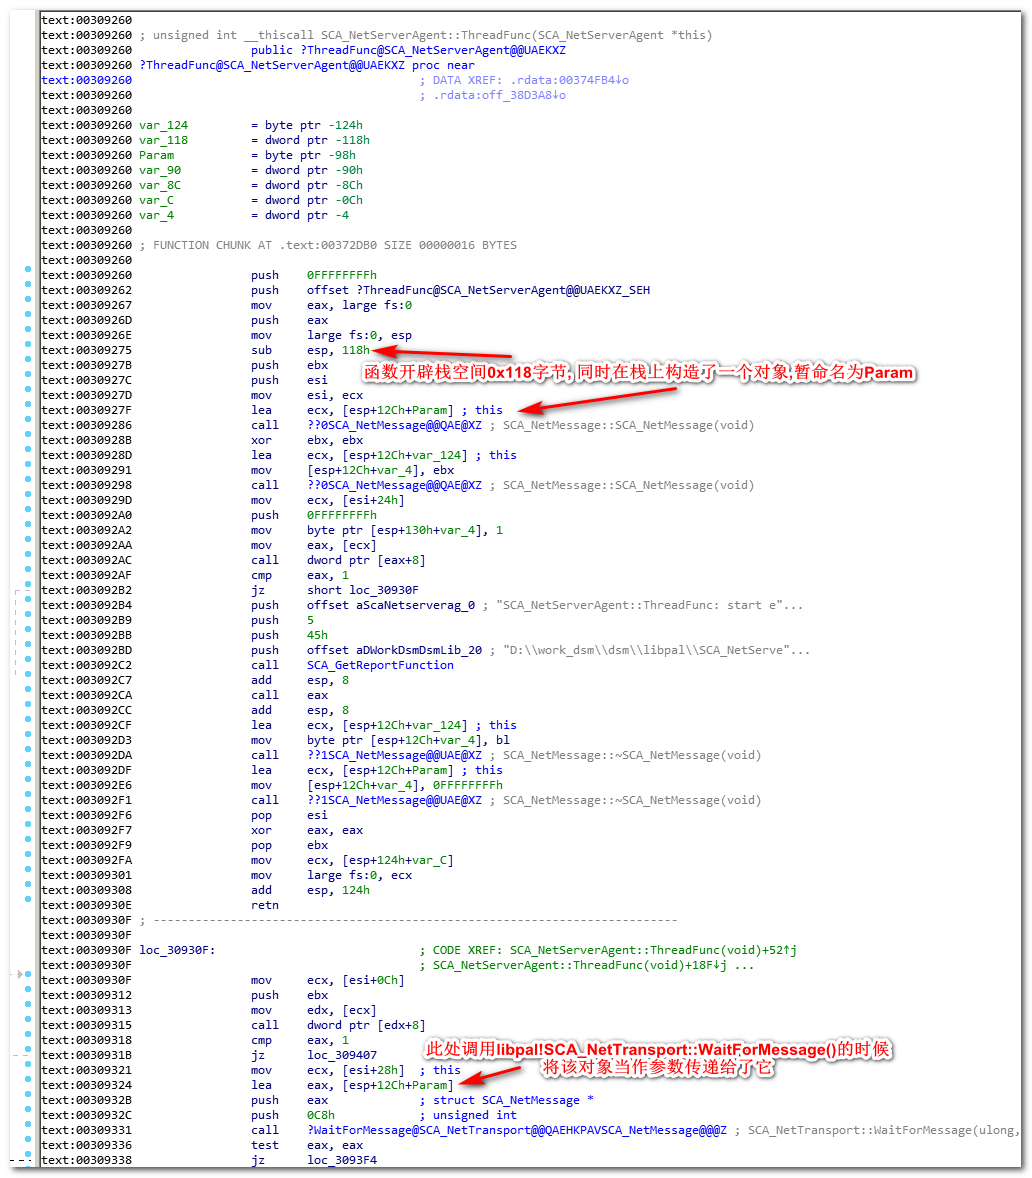Click 'push 45h' operand
Screen dimensions: 1032x1178
click(317, 636)
